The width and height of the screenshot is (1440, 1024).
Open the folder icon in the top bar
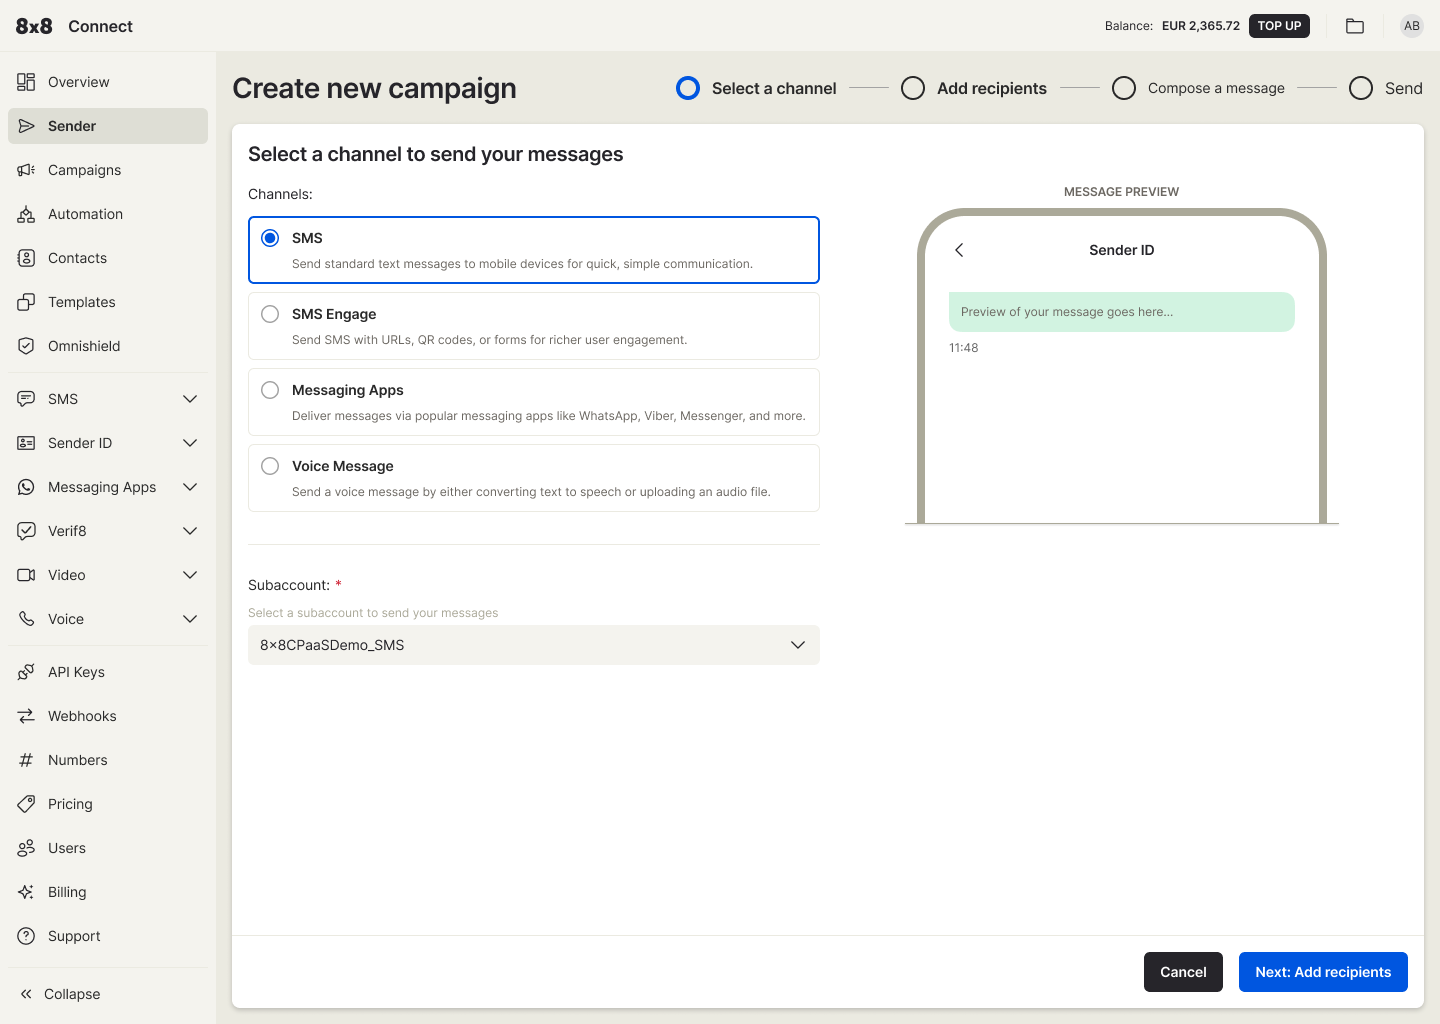coord(1355,26)
